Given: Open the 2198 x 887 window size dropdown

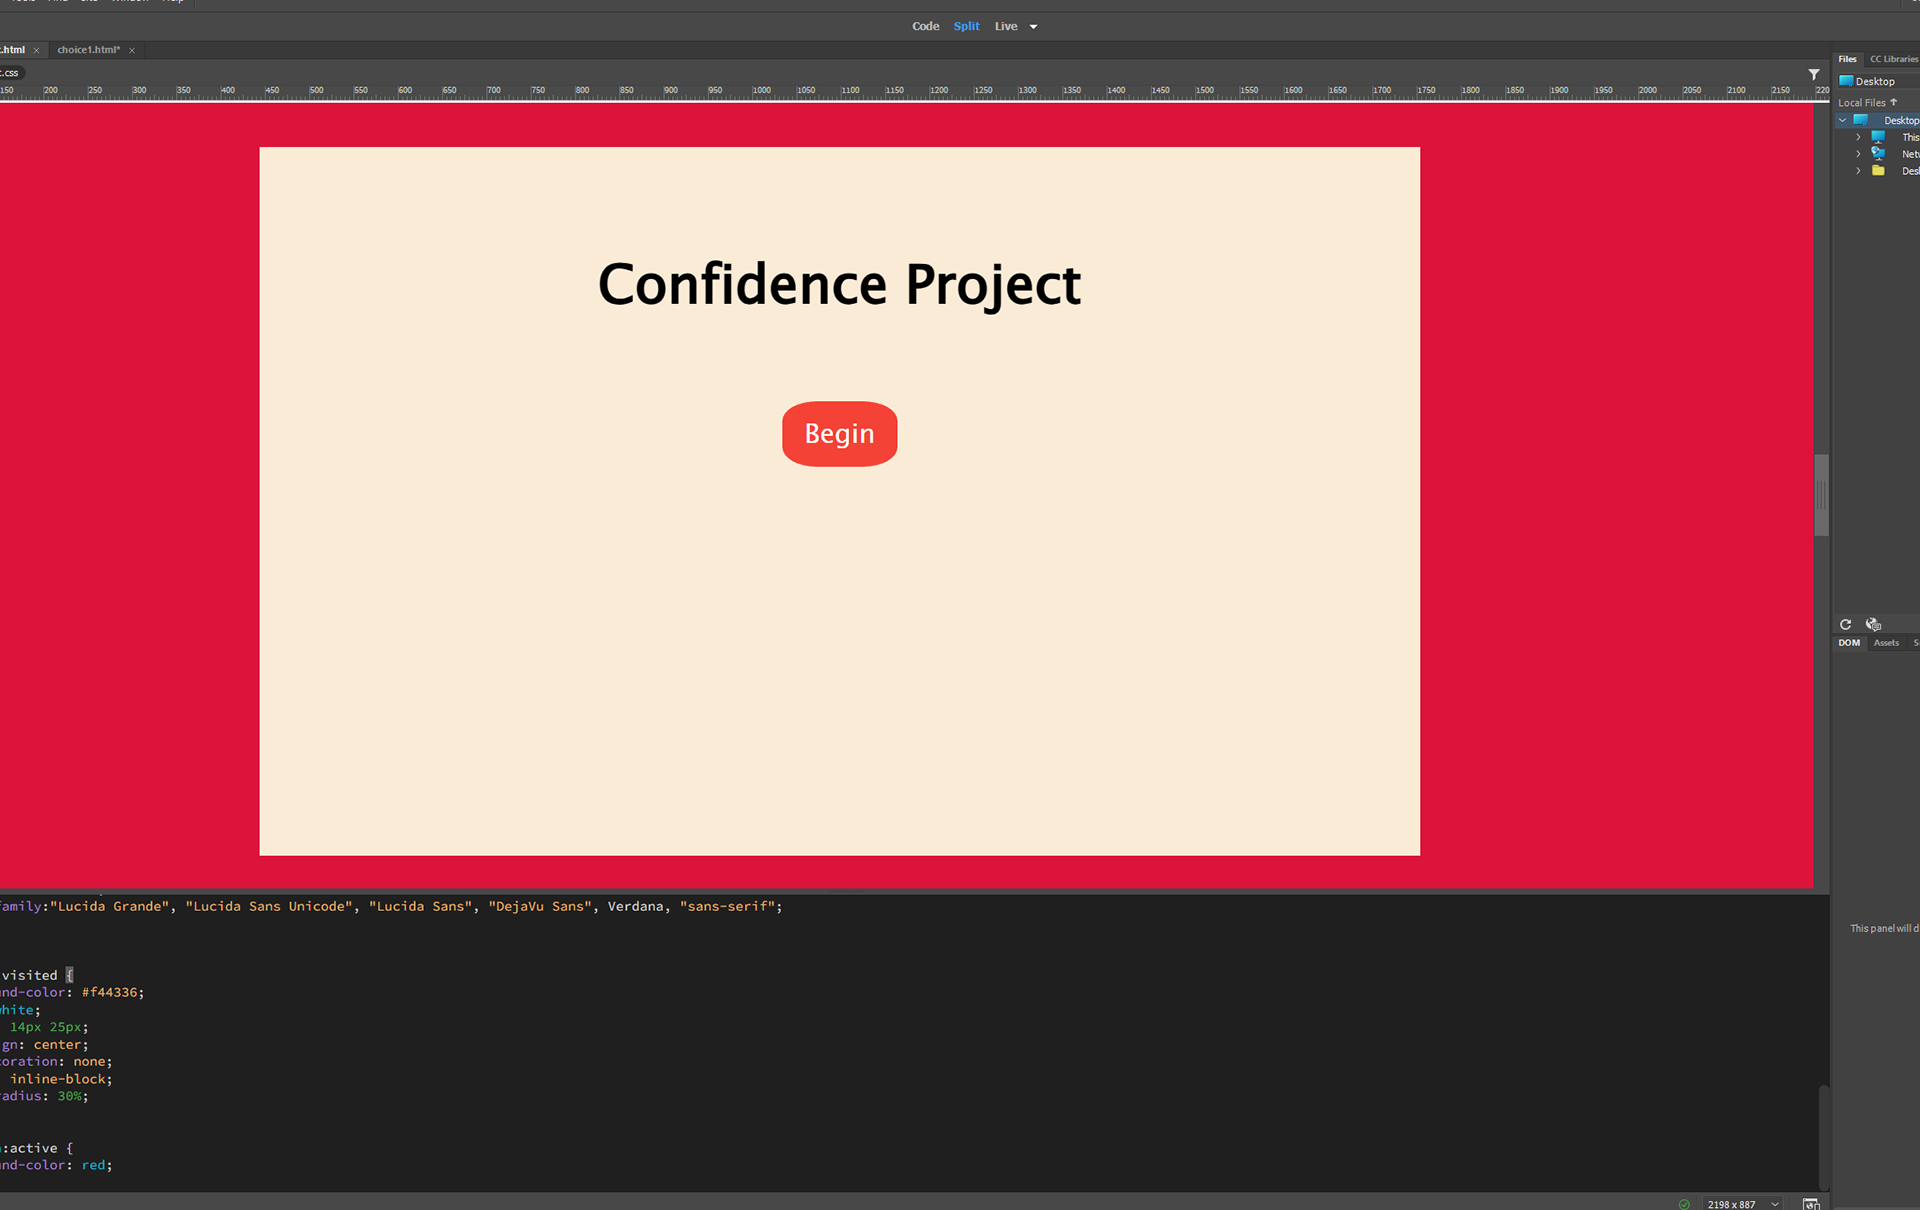Looking at the screenshot, I should coord(1775,1204).
